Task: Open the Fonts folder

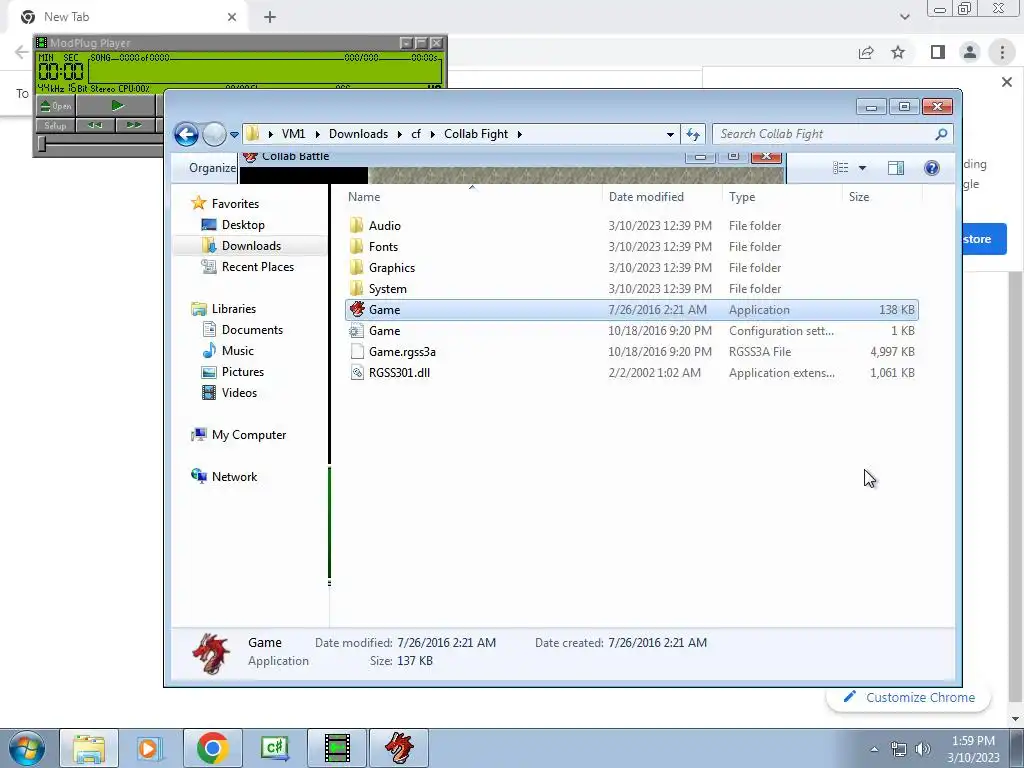Action: (383, 247)
